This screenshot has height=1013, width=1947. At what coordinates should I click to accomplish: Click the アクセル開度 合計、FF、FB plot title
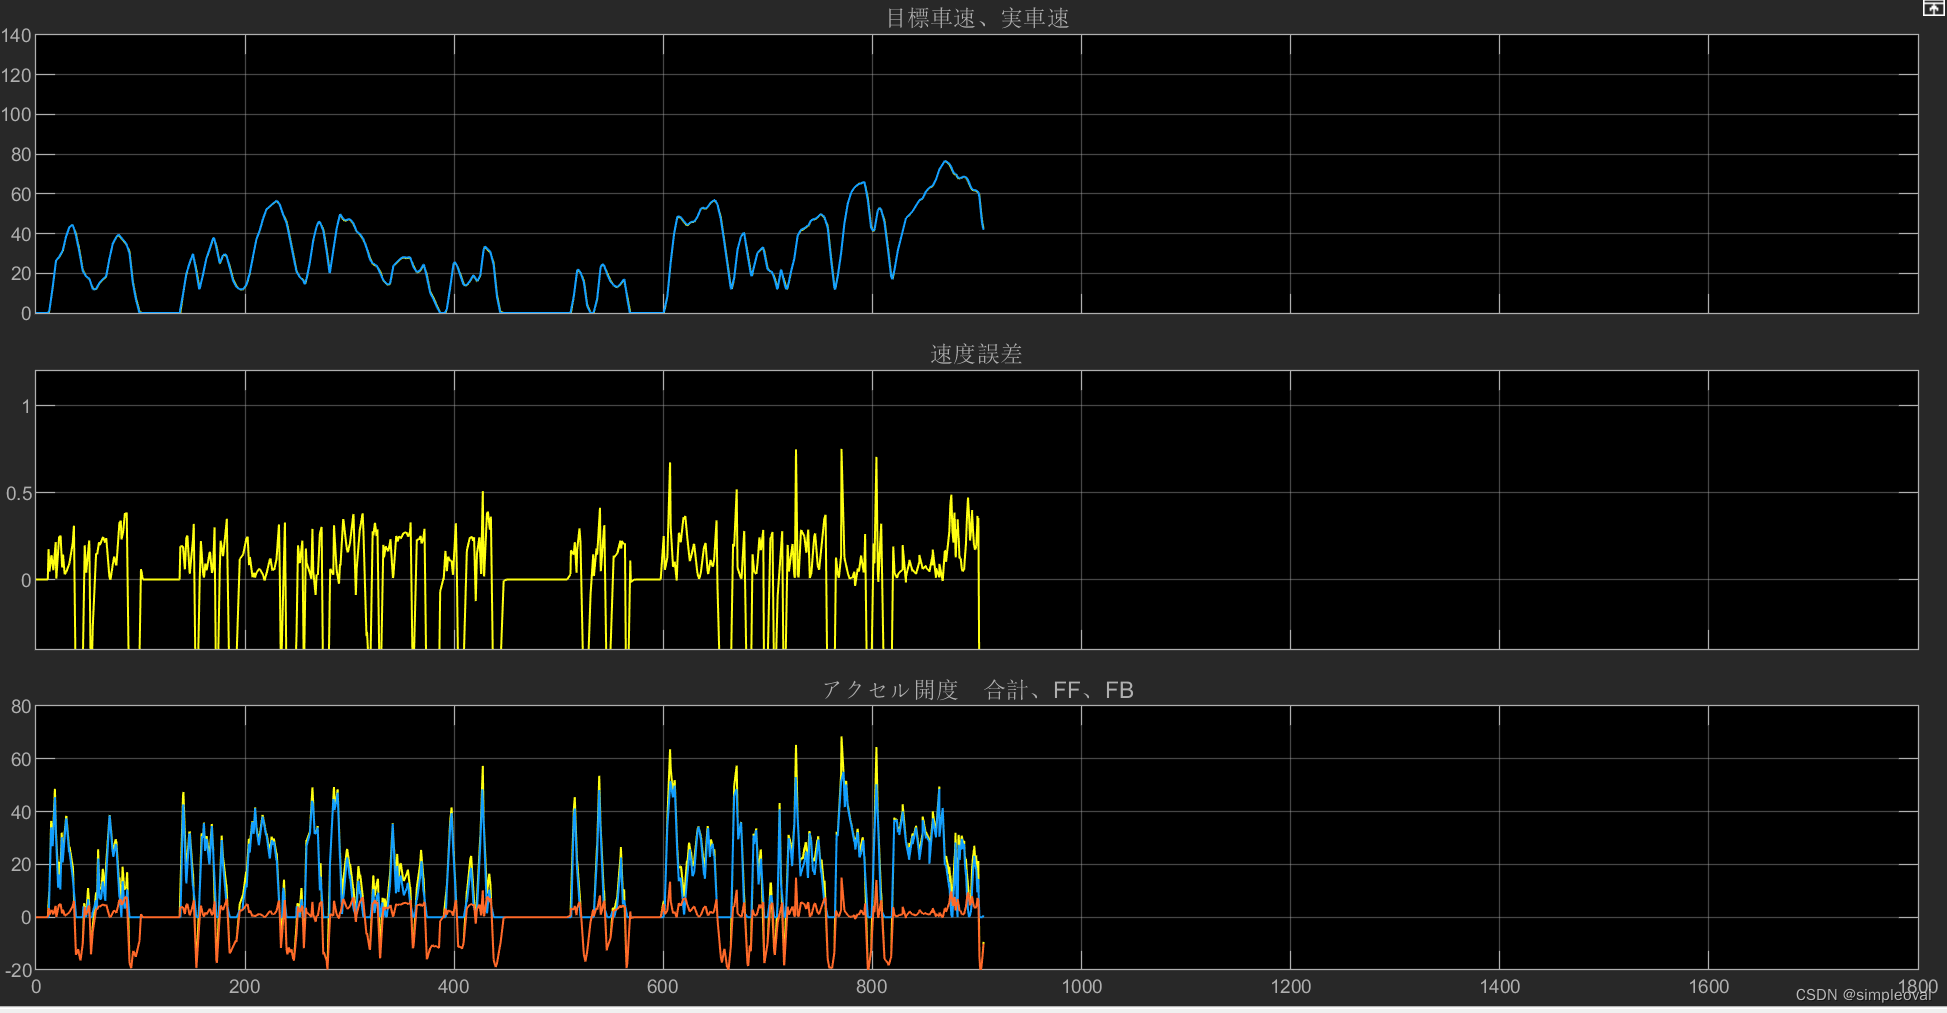point(977,690)
